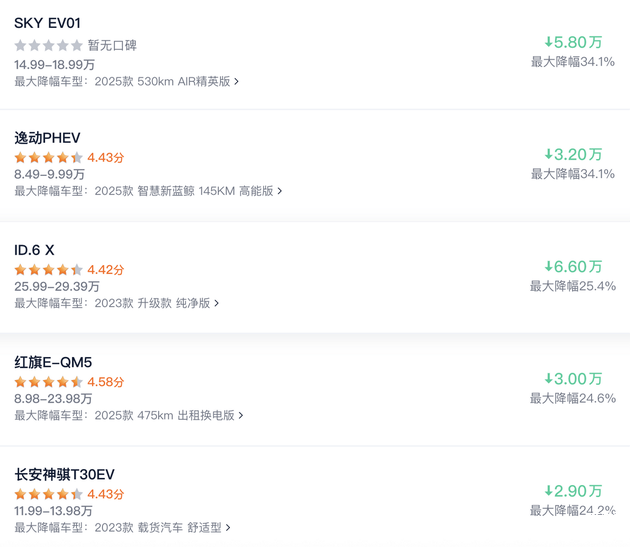
Task: Expand the 2025款 530km AIR精英版 chevron
Action: [x=236, y=82]
